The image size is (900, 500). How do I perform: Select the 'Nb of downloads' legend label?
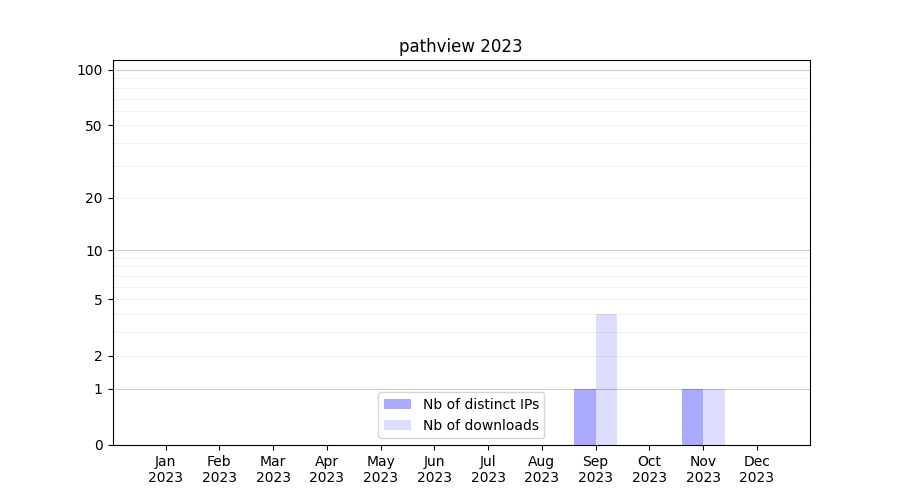480,425
